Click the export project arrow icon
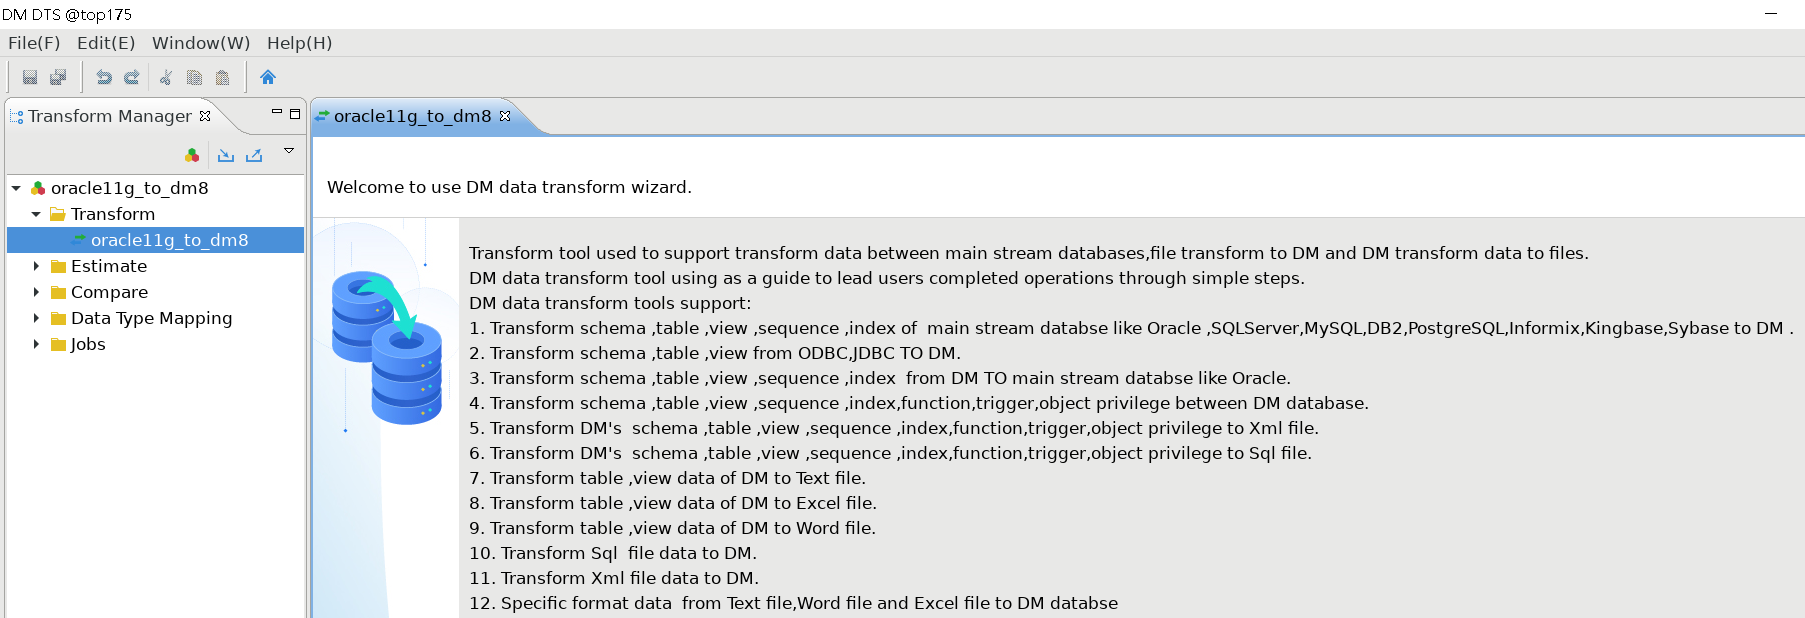 pos(254,155)
